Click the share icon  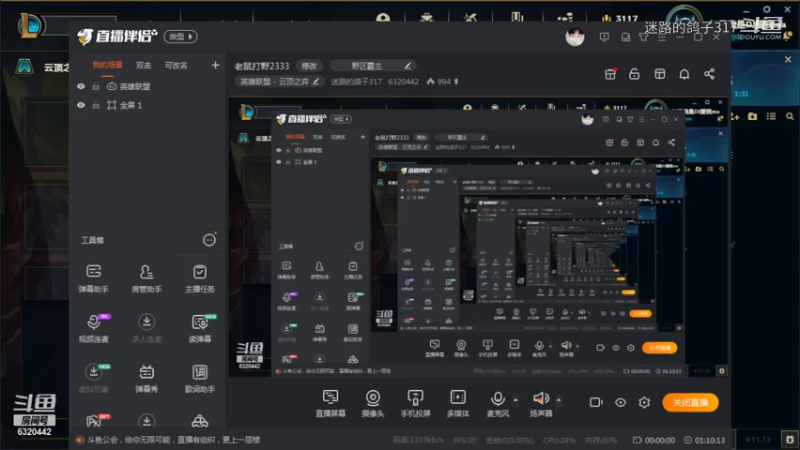[x=709, y=74]
